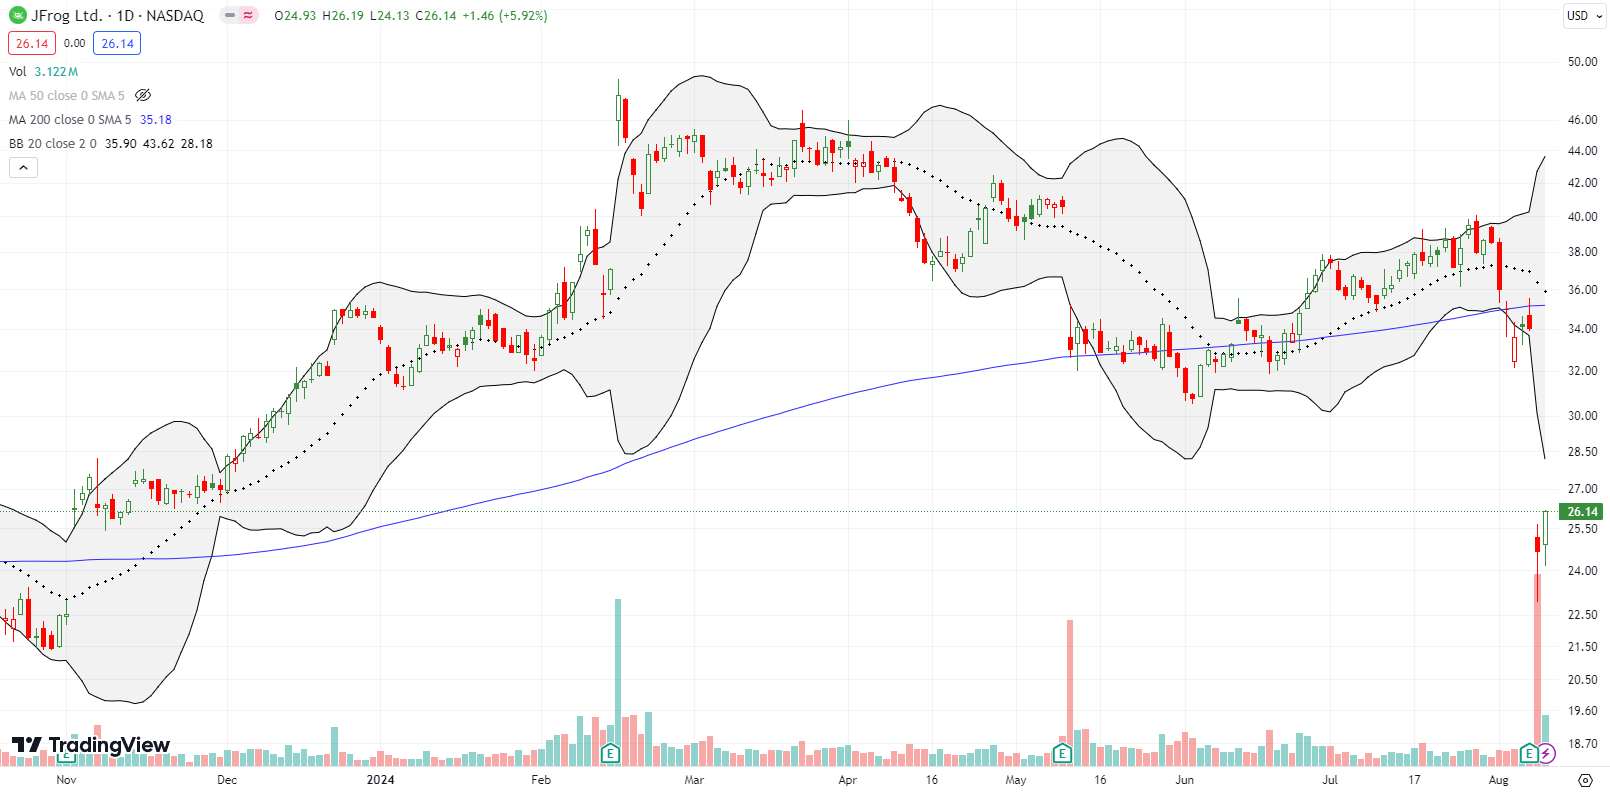Screen dimensions: 1610x794
Task: Select the MA 50 close 0 SMA 5 legend
Action: [67, 95]
